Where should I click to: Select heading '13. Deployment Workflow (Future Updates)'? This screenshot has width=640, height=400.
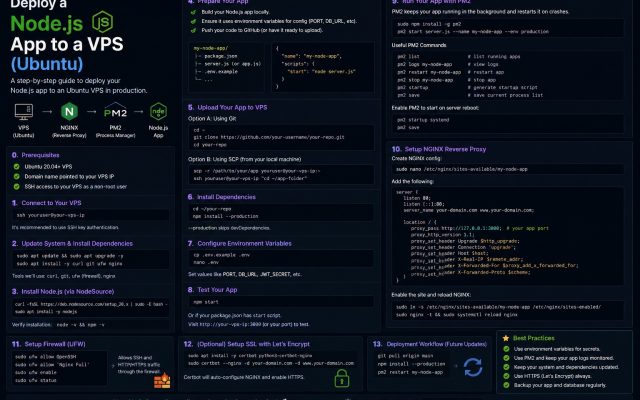point(430,344)
